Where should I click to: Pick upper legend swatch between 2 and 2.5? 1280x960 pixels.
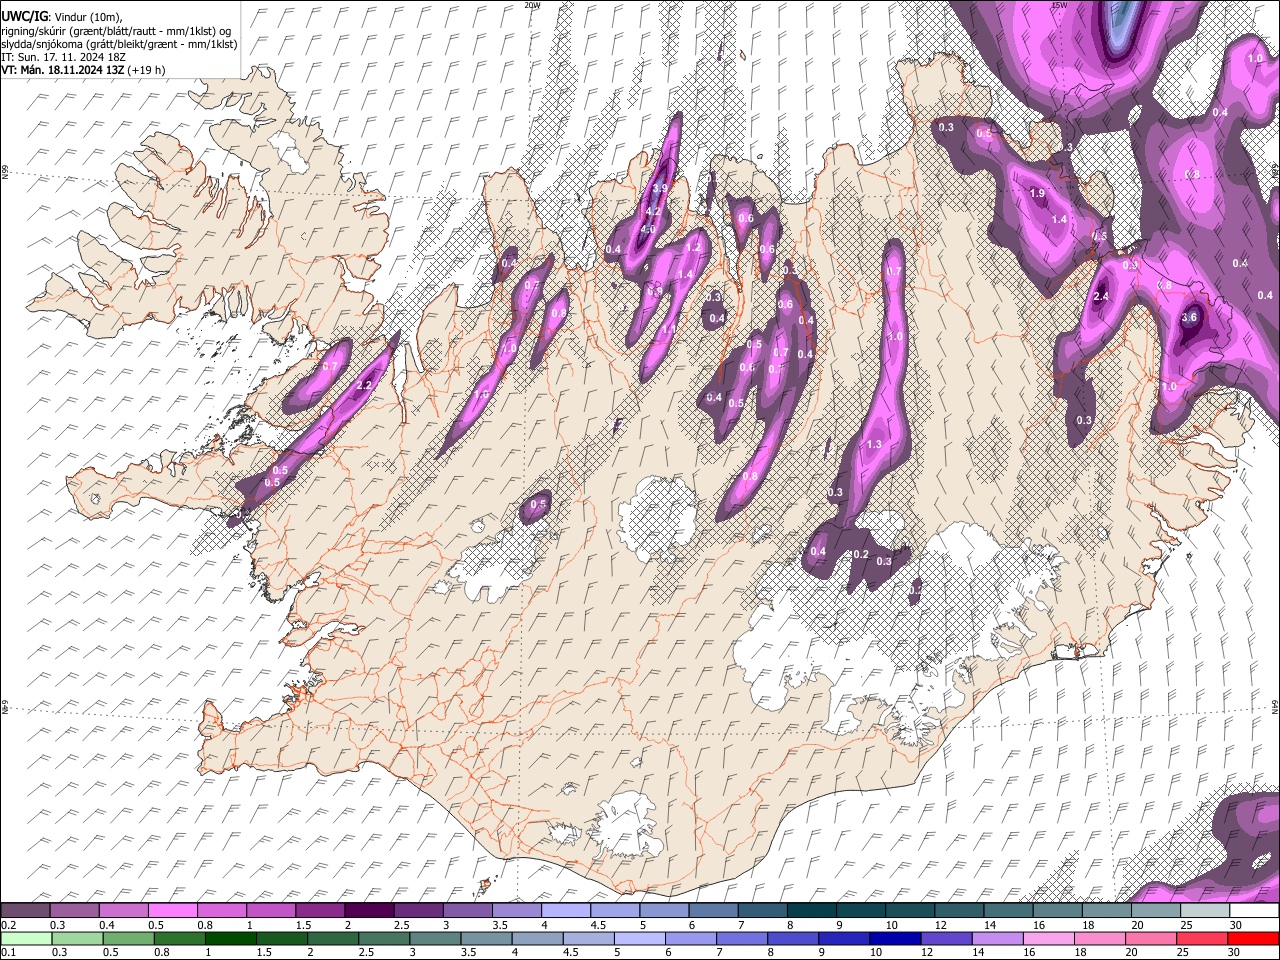(368, 910)
